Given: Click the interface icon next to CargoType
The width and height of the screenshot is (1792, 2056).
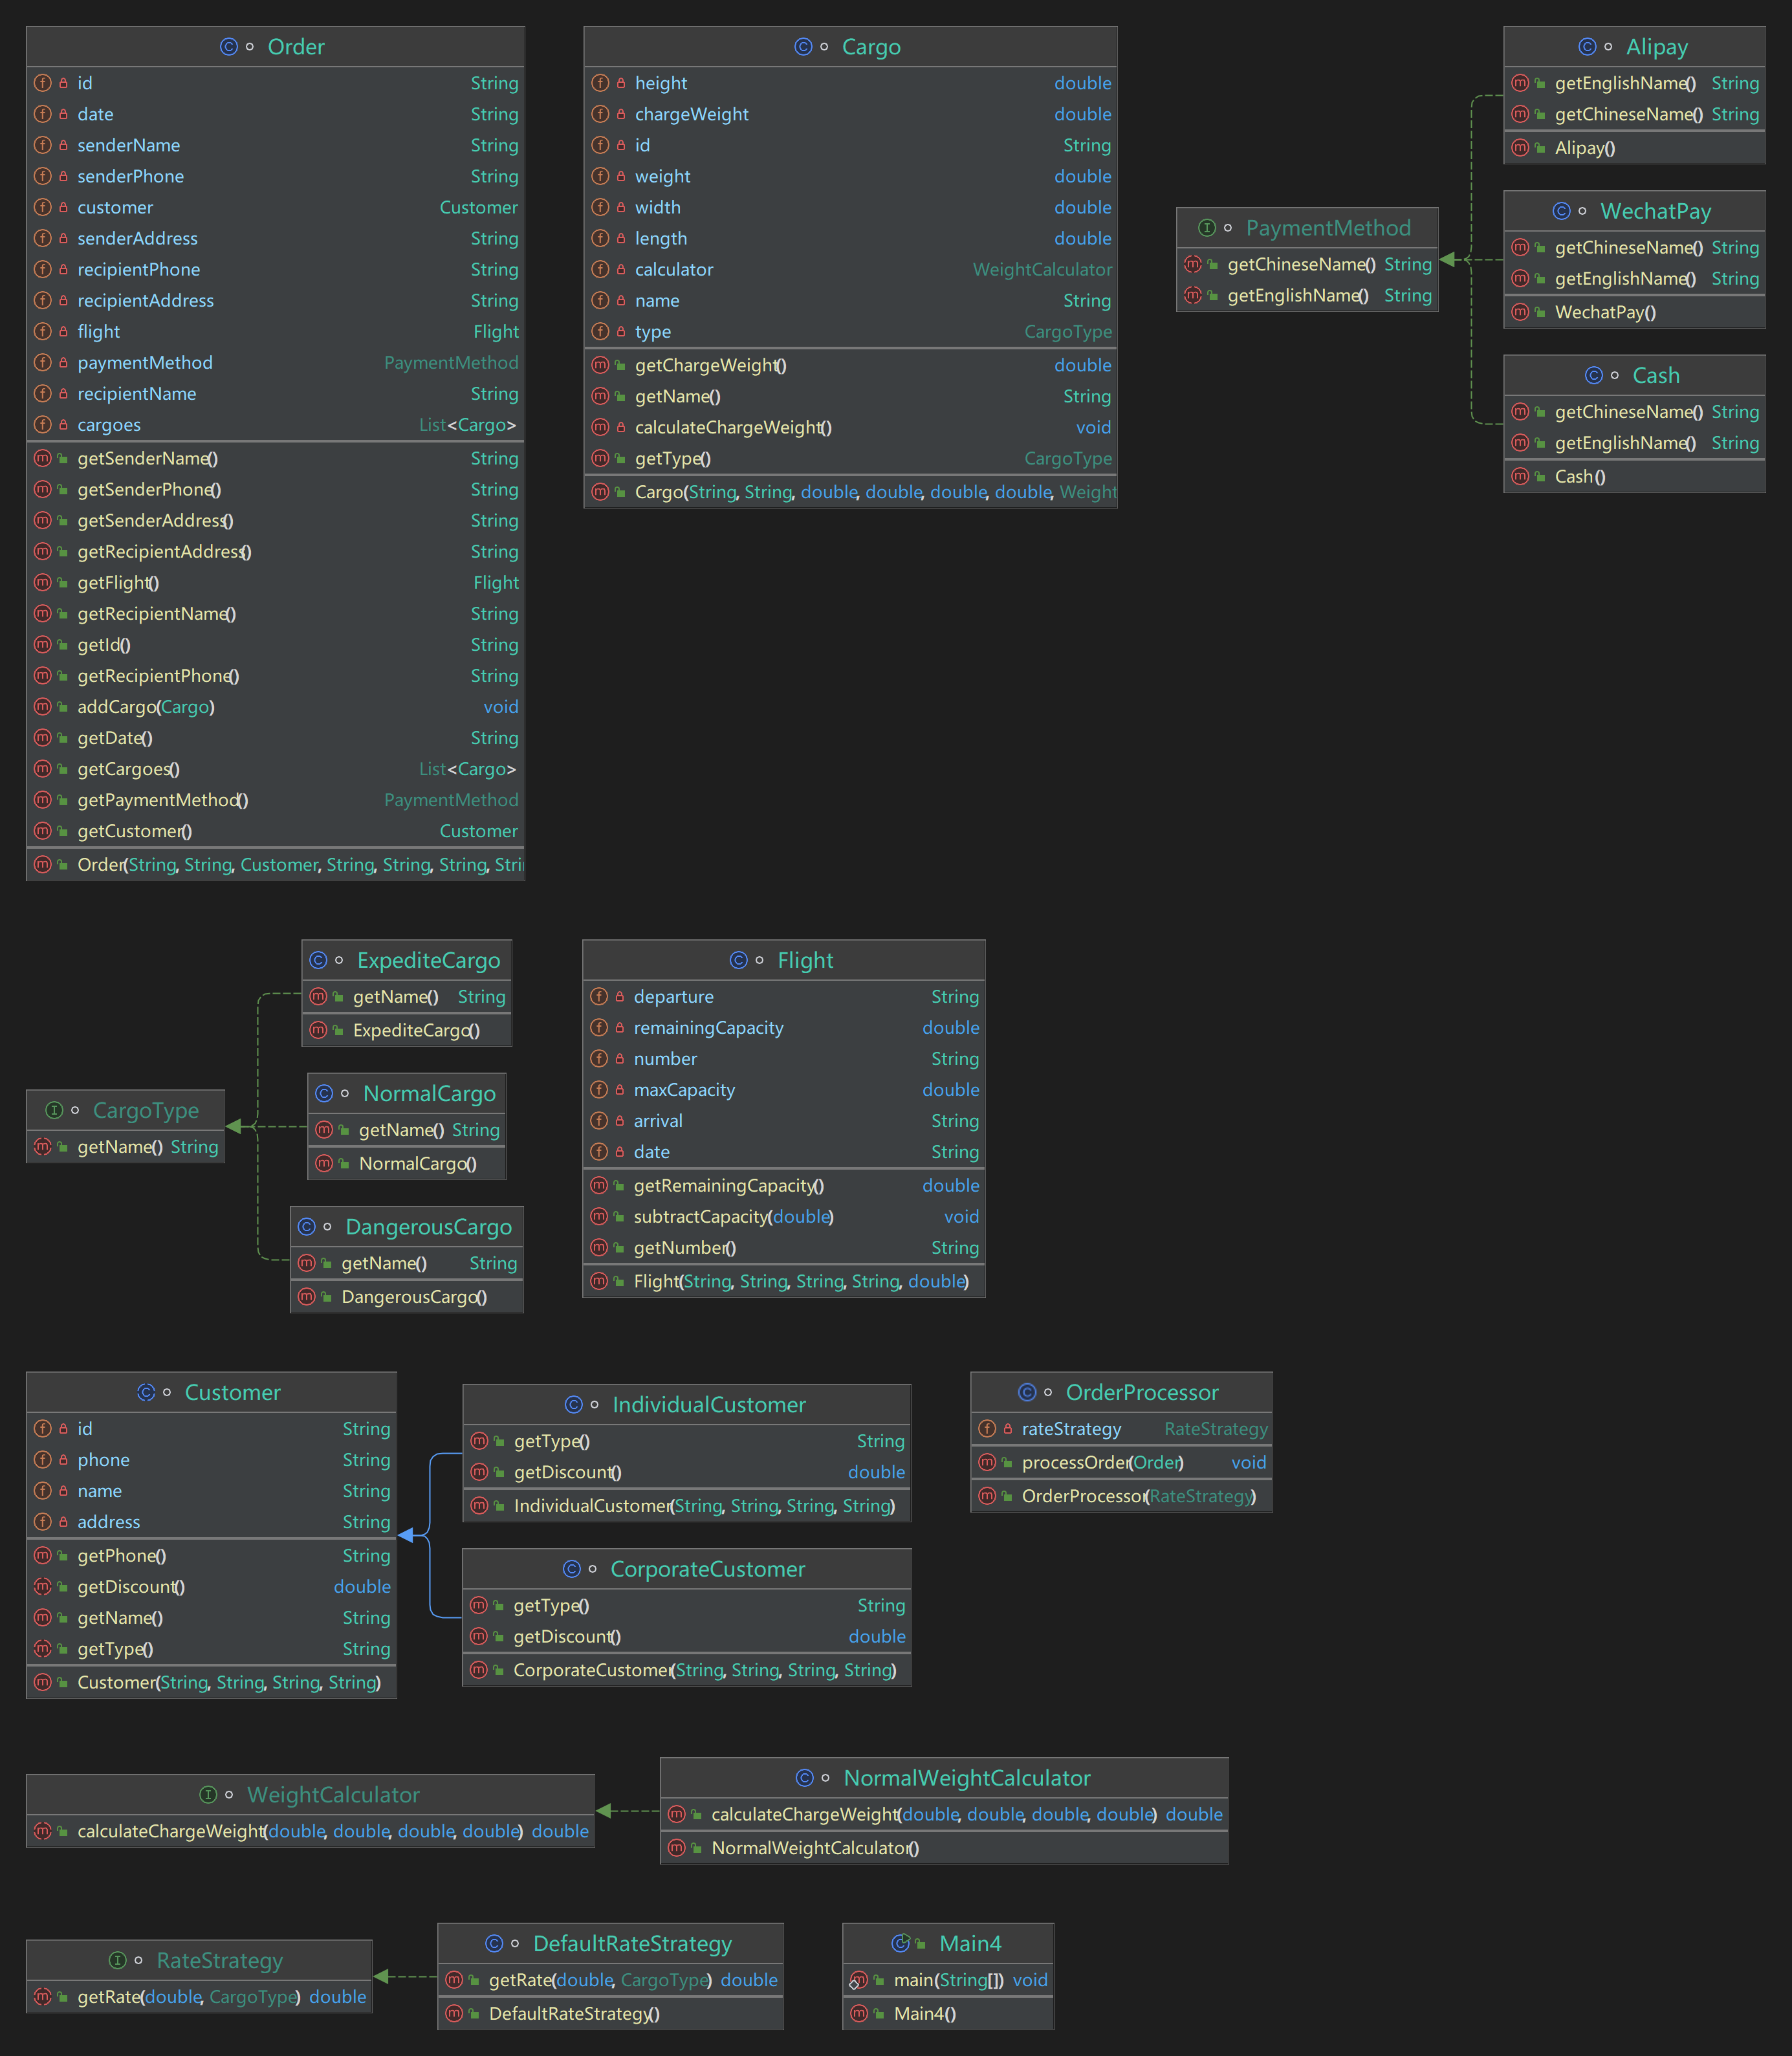Looking at the screenshot, I should point(54,1110).
